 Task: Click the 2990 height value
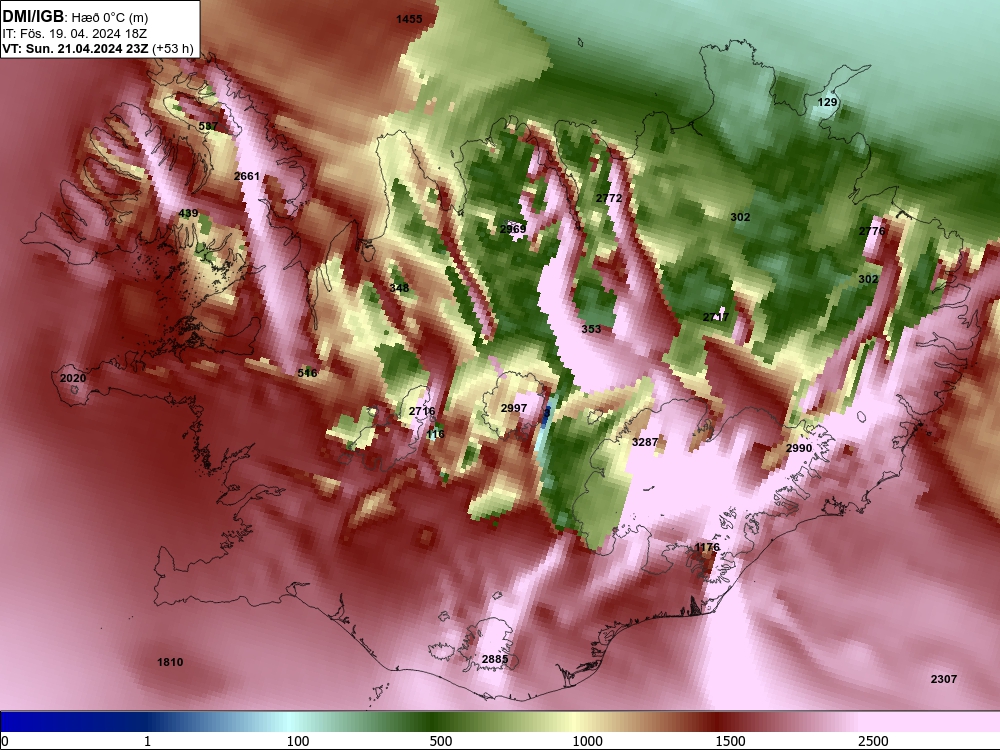tap(798, 448)
